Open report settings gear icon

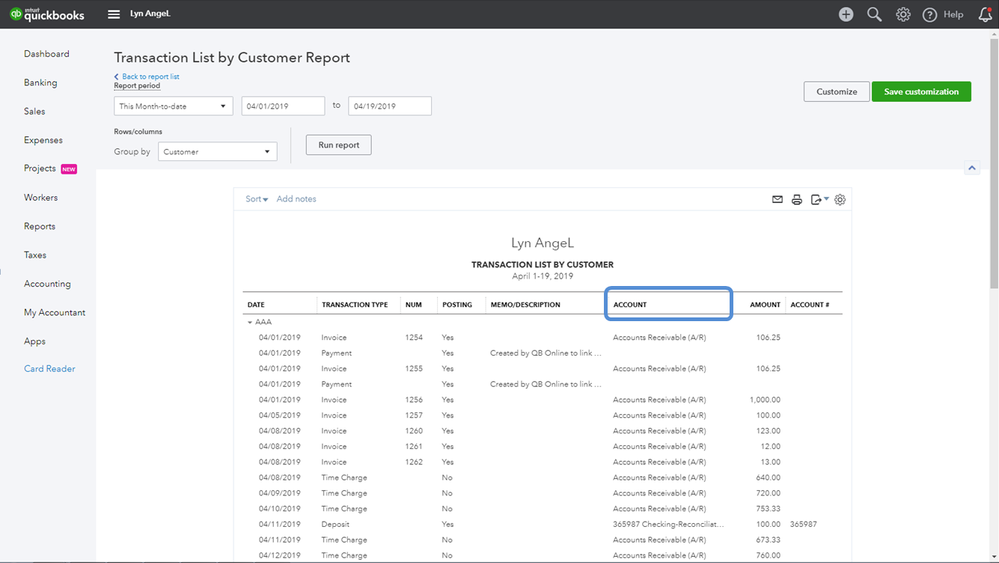840,199
